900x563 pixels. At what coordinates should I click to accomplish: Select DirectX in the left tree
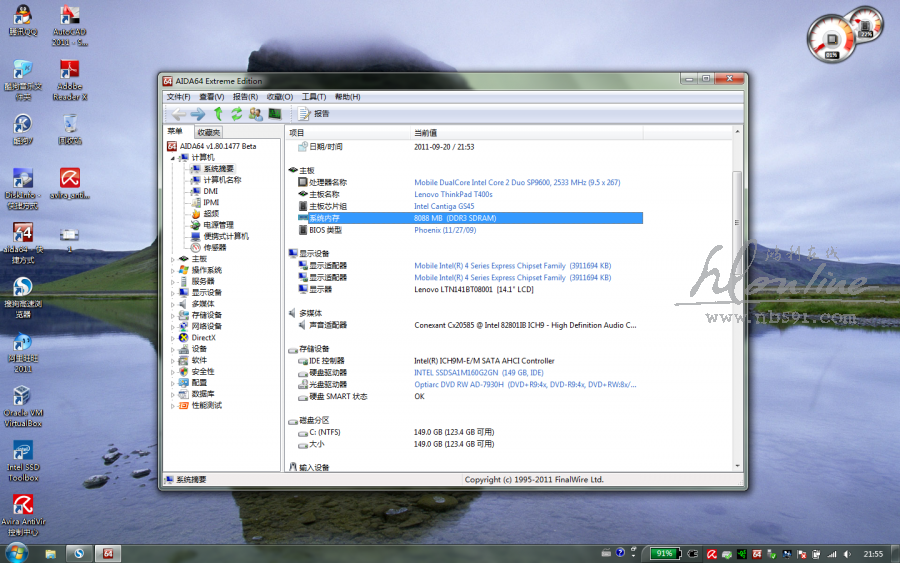203,338
